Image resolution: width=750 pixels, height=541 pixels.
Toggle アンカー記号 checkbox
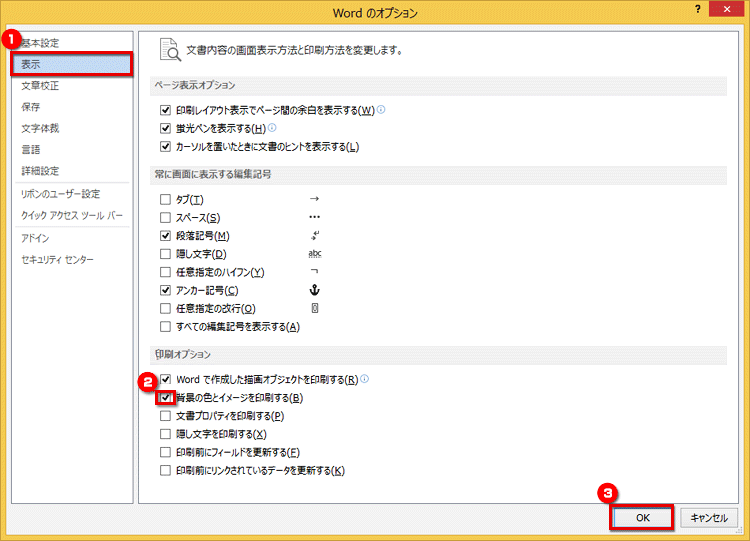click(x=165, y=290)
